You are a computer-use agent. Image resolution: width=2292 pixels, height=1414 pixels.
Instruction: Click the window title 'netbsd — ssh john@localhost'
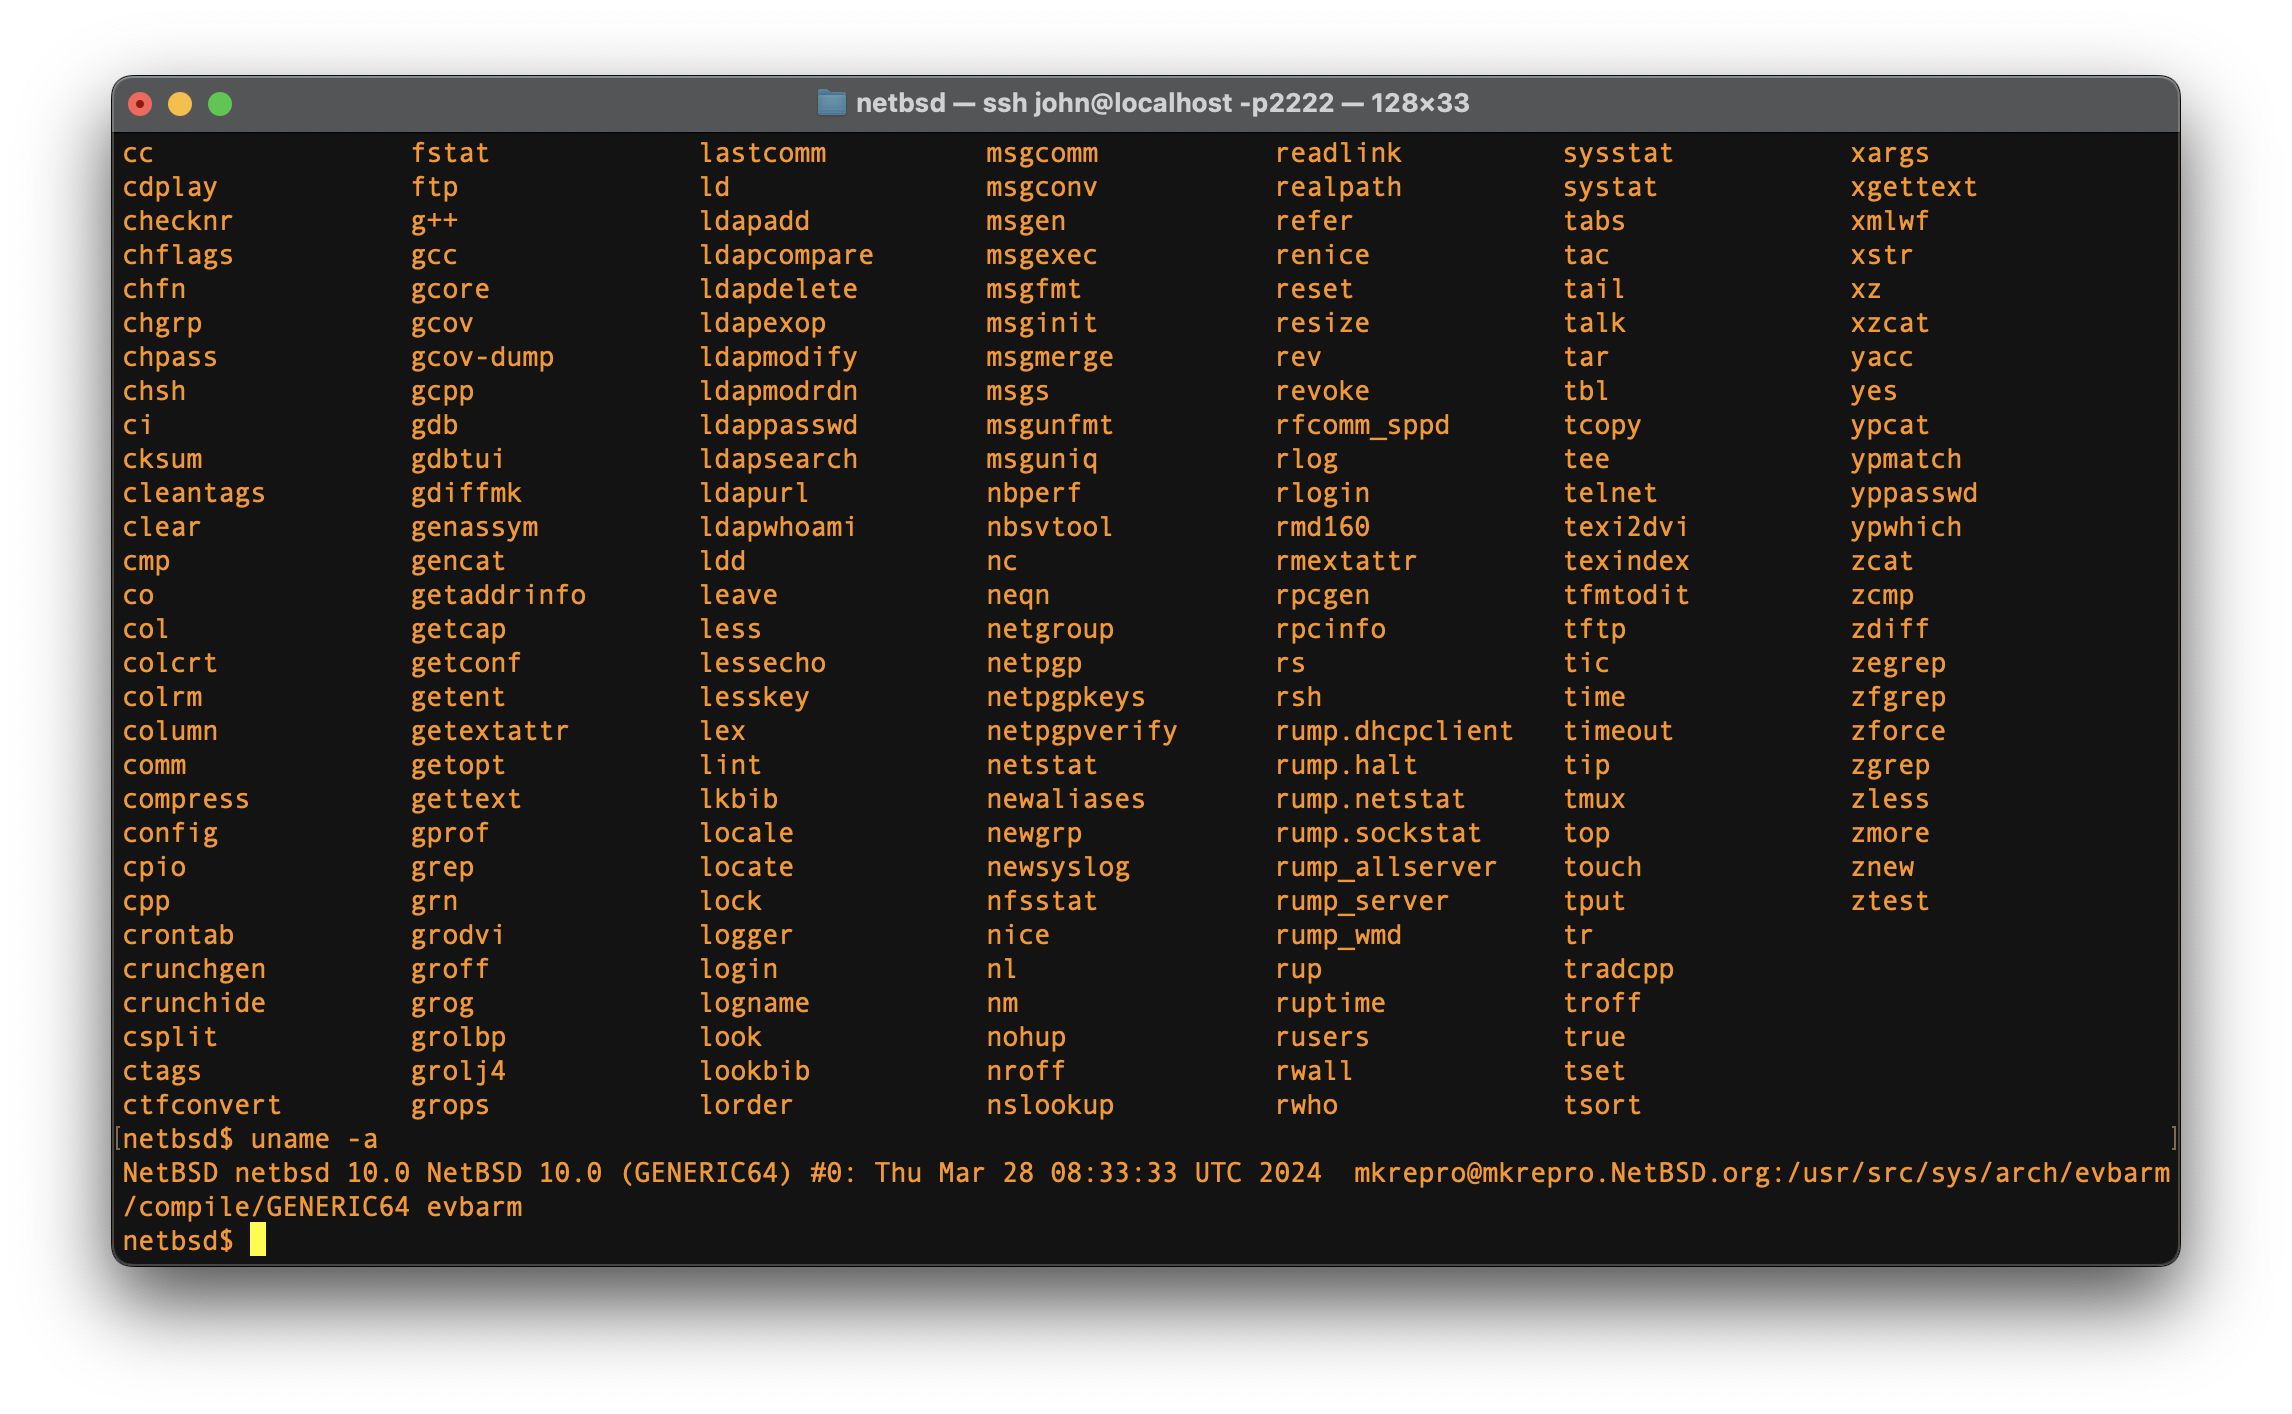[1044, 103]
